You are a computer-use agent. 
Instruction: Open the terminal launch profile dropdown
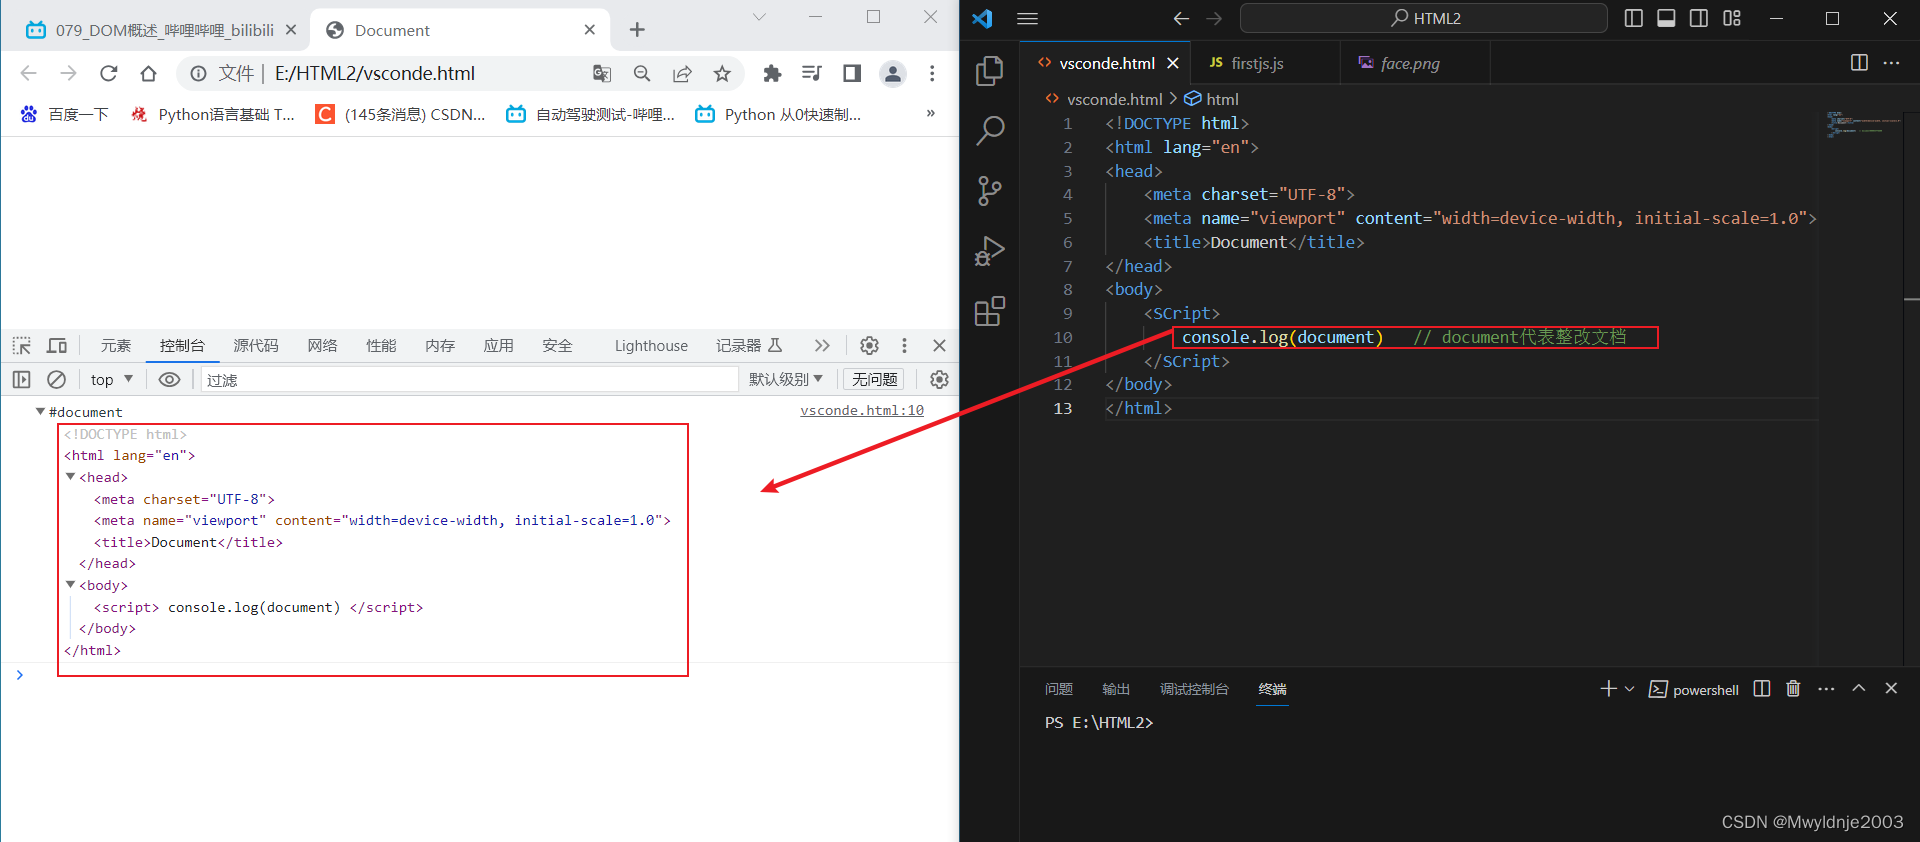click(x=1630, y=689)
